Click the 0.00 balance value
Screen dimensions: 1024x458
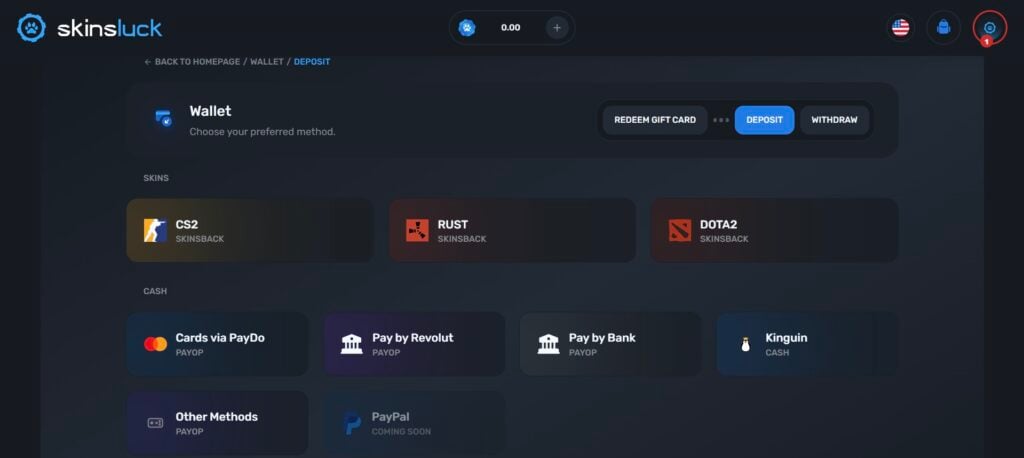(x=511, y=27)
